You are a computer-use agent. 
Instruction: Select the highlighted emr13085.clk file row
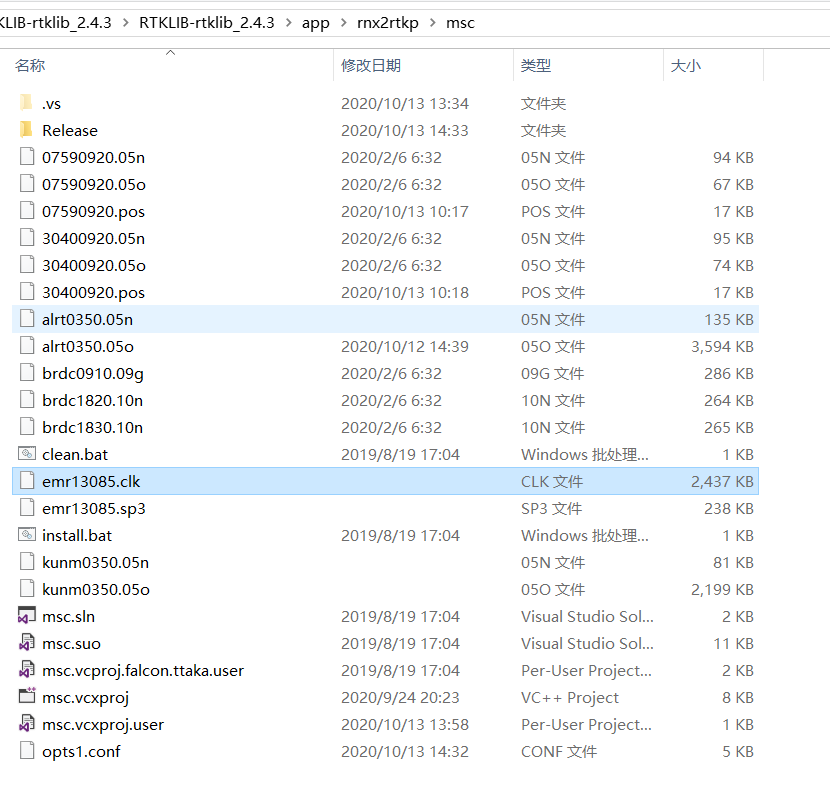click(x=88, y=481)
